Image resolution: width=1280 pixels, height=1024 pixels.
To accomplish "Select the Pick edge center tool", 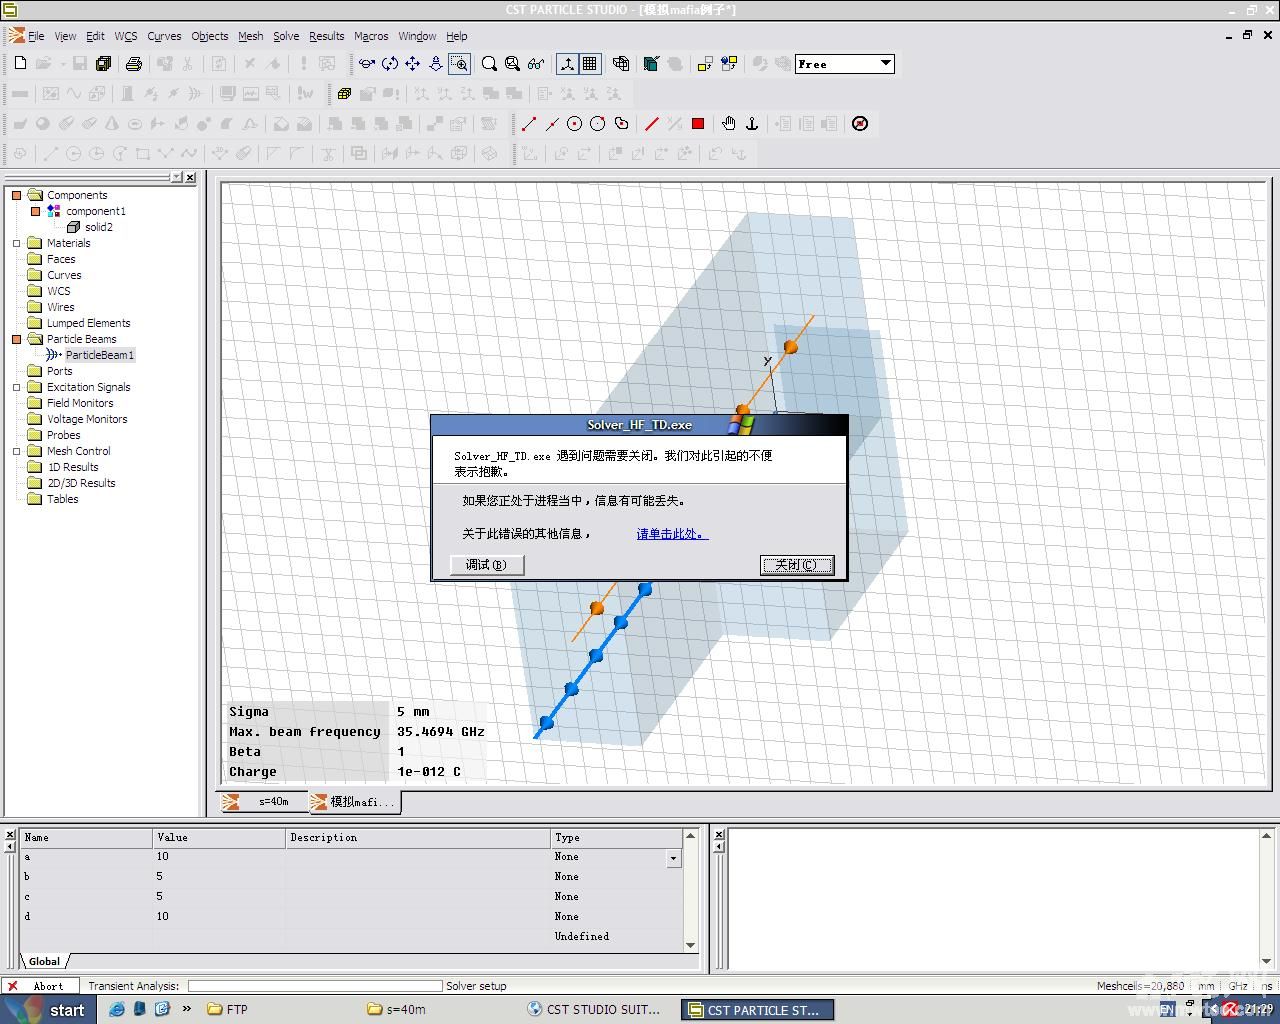I will [x=552, y=124].
